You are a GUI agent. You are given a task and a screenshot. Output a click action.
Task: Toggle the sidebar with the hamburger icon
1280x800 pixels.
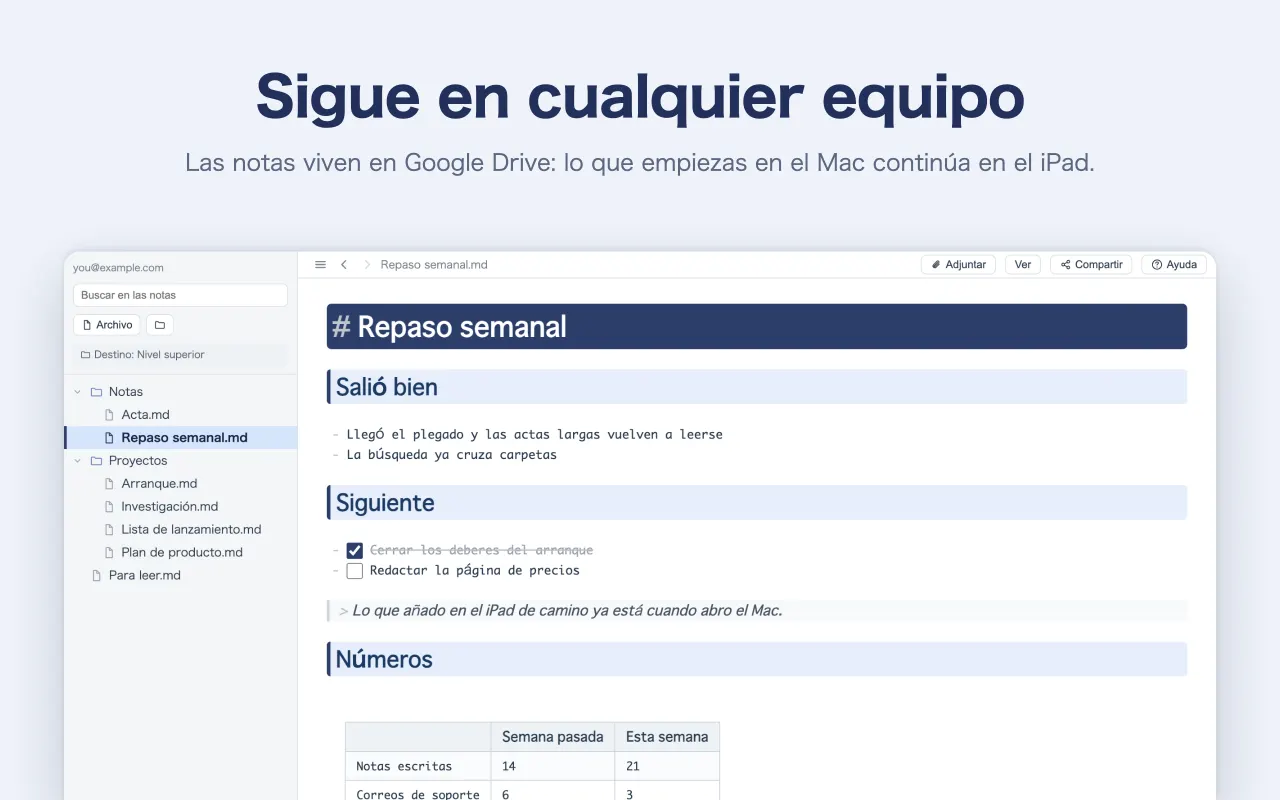click(x=320, y=265)
